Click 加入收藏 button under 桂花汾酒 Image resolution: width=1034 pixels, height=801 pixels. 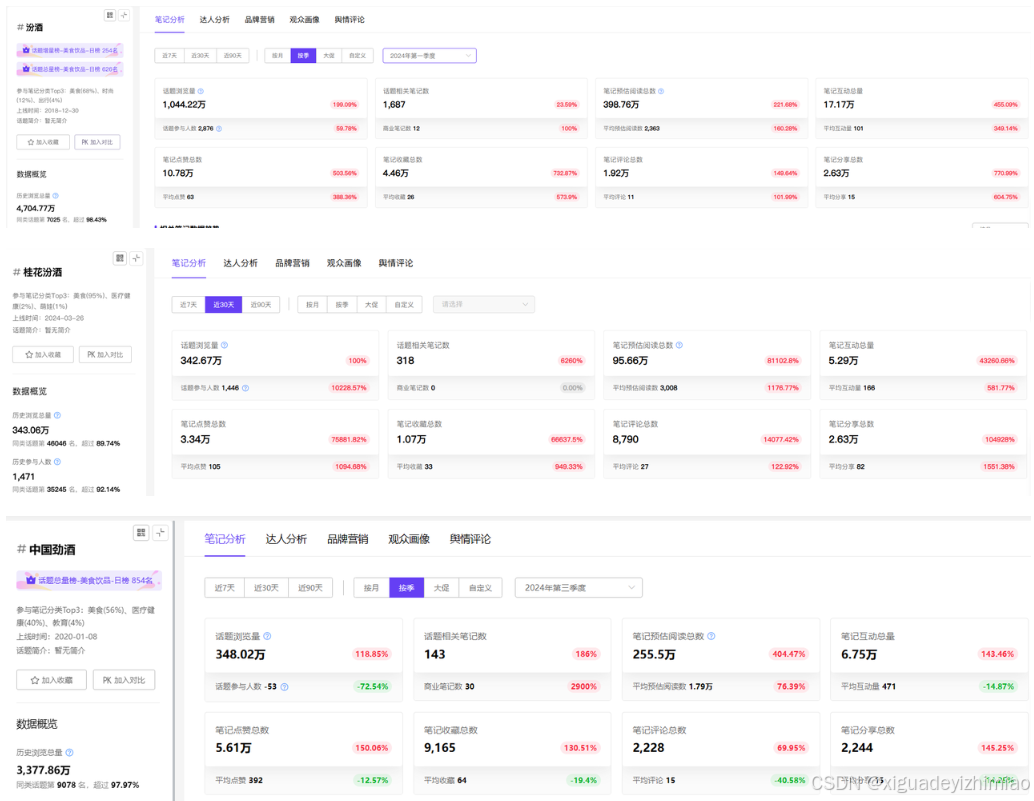point(43,355)
